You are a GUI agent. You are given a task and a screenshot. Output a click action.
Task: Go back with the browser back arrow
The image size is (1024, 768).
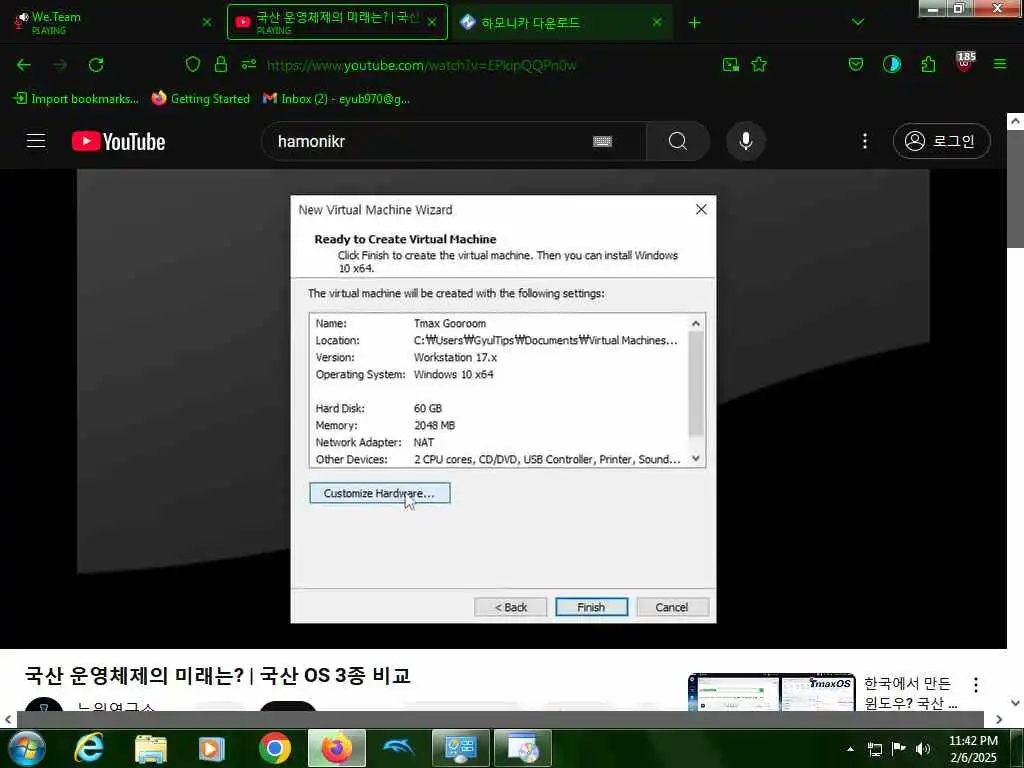pos(24,65)
